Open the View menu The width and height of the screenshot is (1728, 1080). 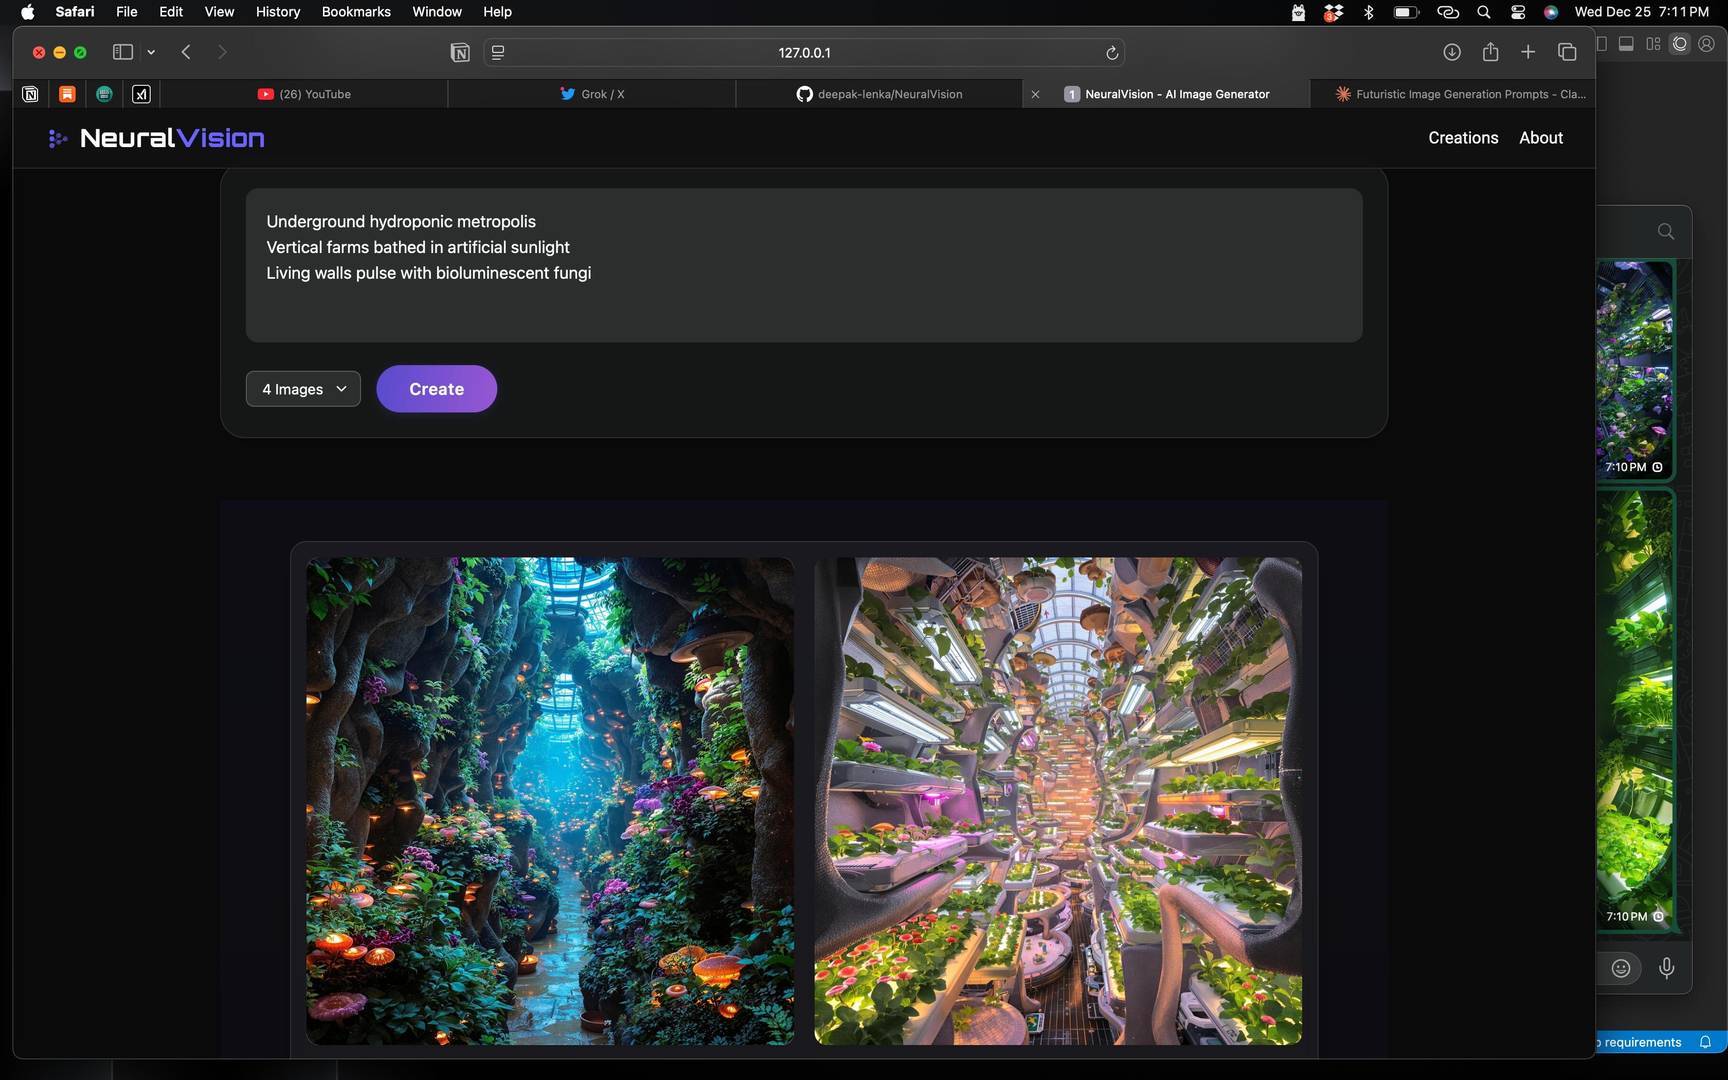pos(219,12)
